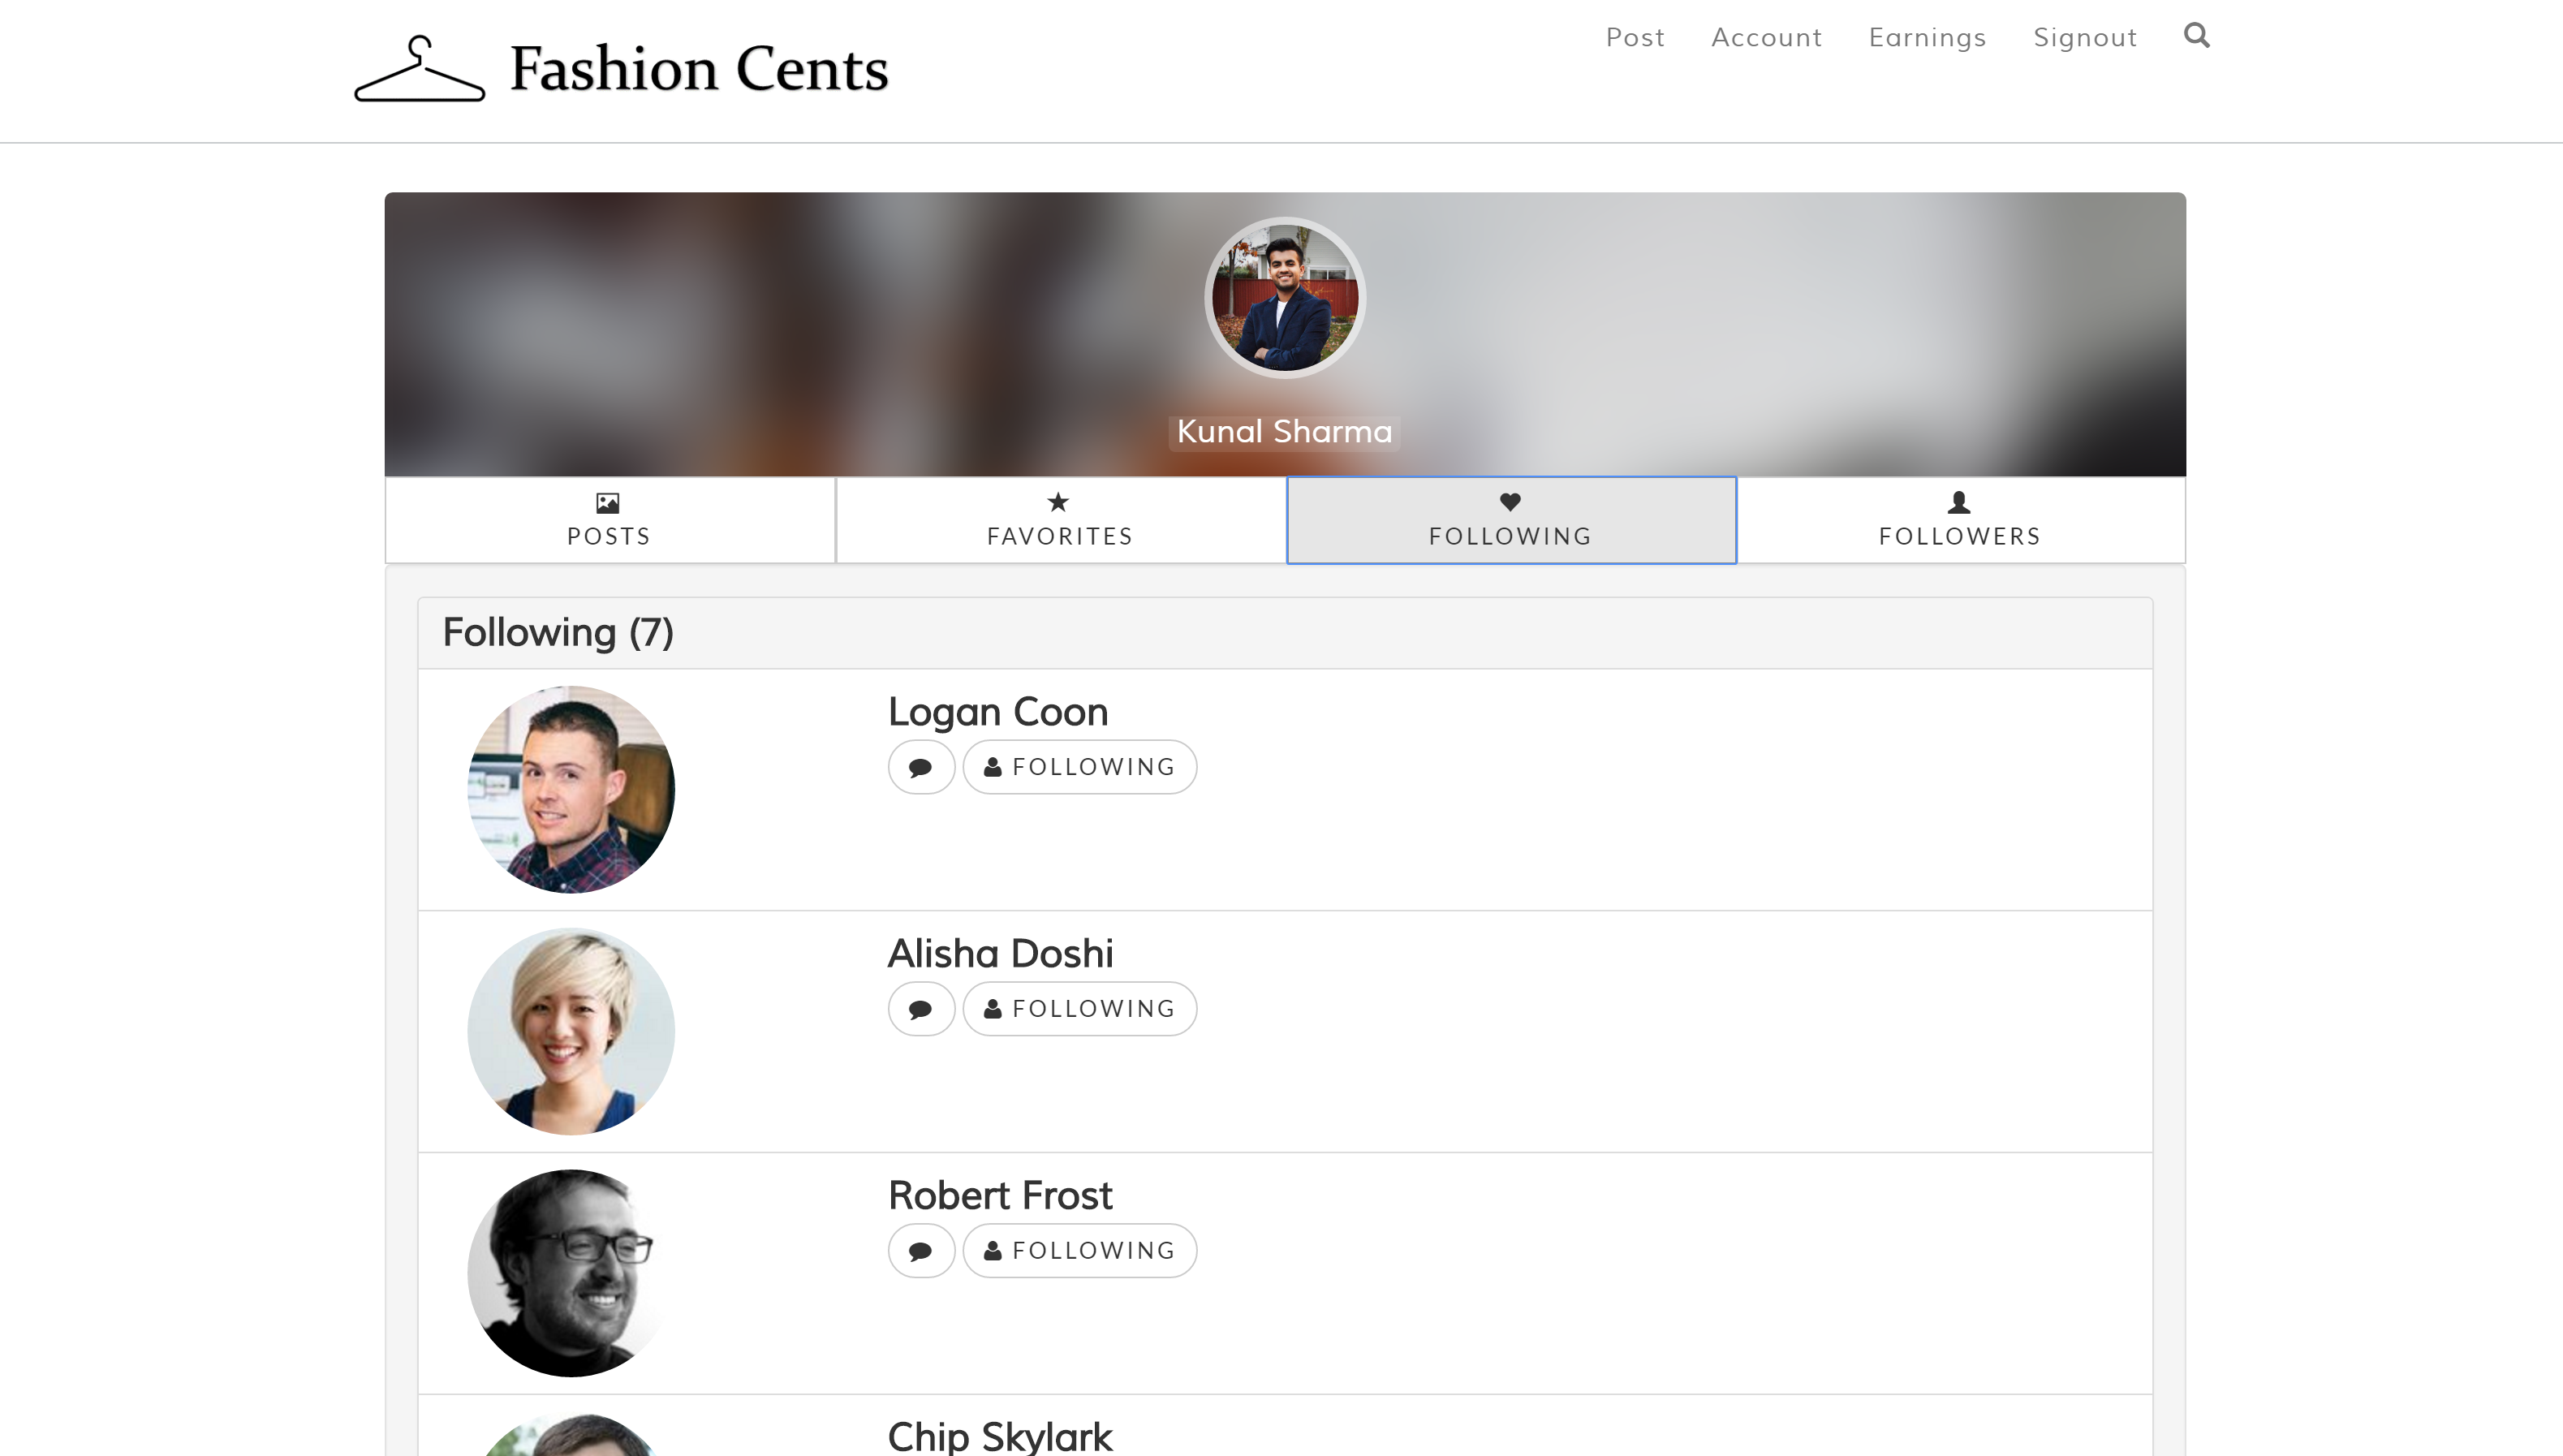This screenshot has width=2563, height=1456.
Task: Click Signout in the header
Action: click(x=2085, y=37)
